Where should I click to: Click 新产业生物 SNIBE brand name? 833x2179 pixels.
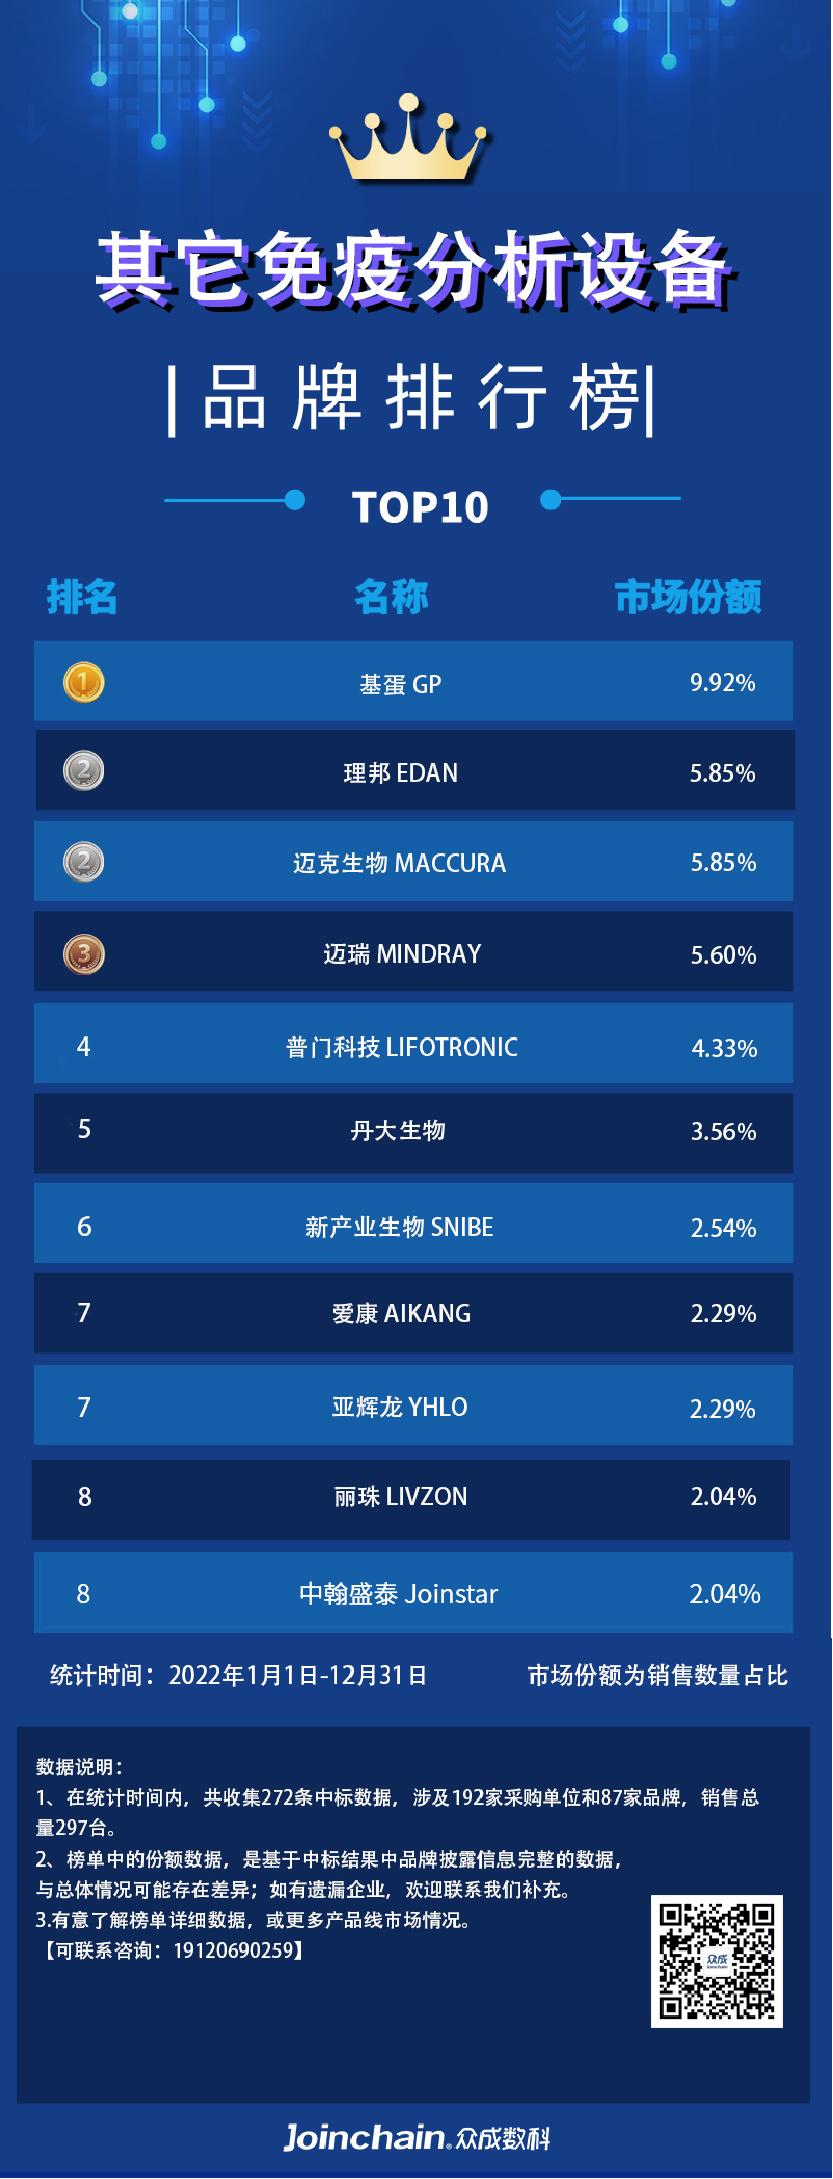(x=399, y=1227)
